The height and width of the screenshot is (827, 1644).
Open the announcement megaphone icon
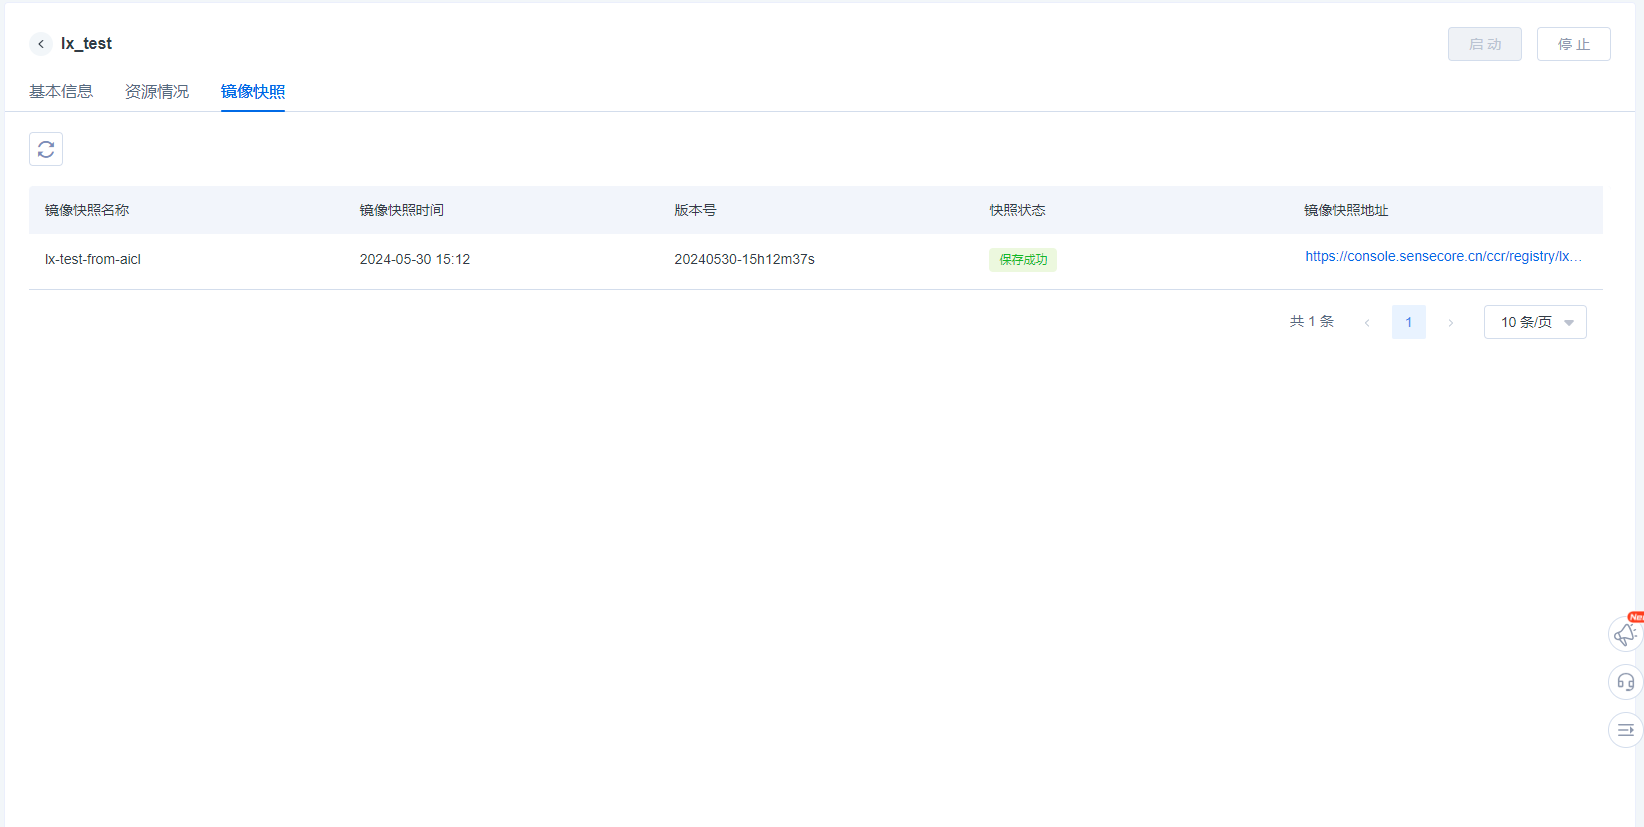(1625, 634)
